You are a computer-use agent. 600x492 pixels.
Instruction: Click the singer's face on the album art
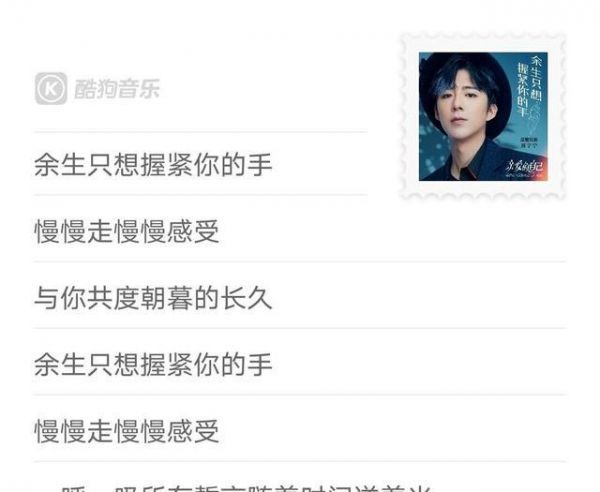pos(464,112)
